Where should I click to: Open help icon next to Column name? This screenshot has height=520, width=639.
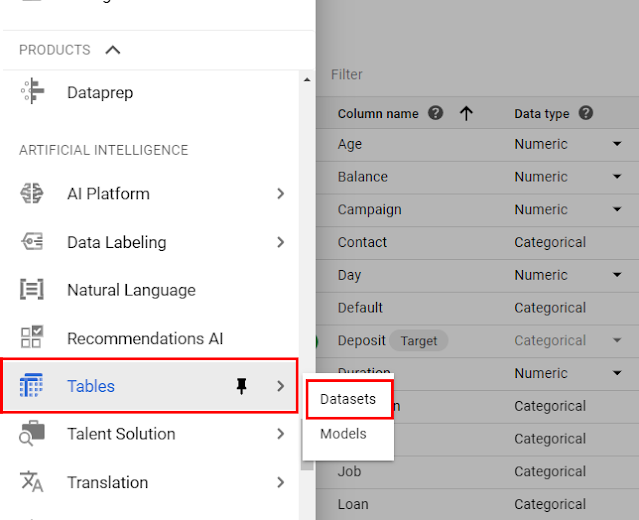pyautogui.click(x=435, y=113)
